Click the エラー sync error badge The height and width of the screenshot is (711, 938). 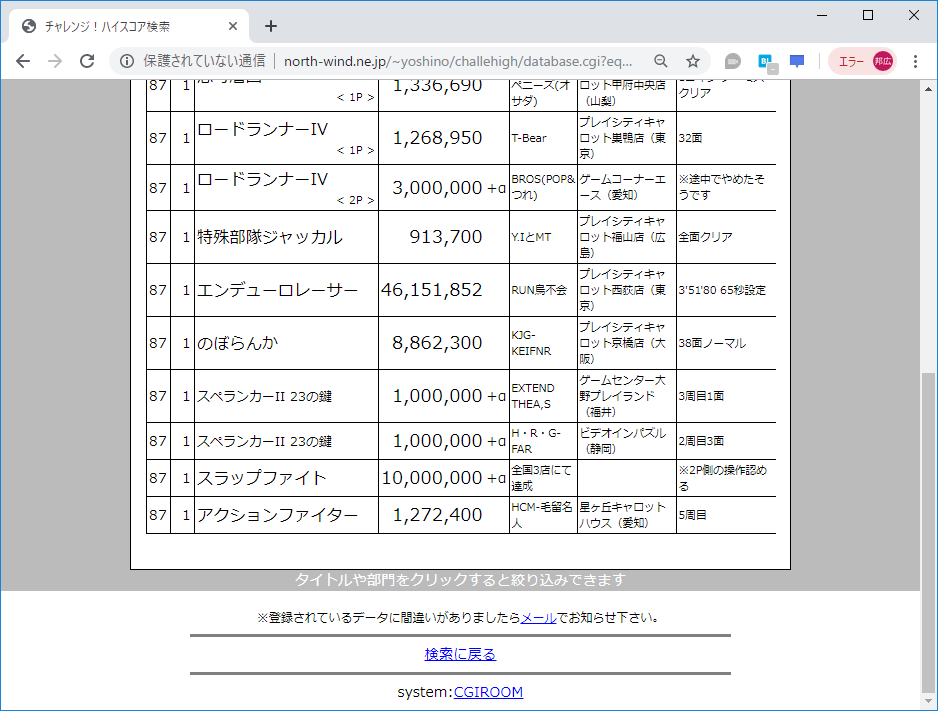tap(850, 60)
